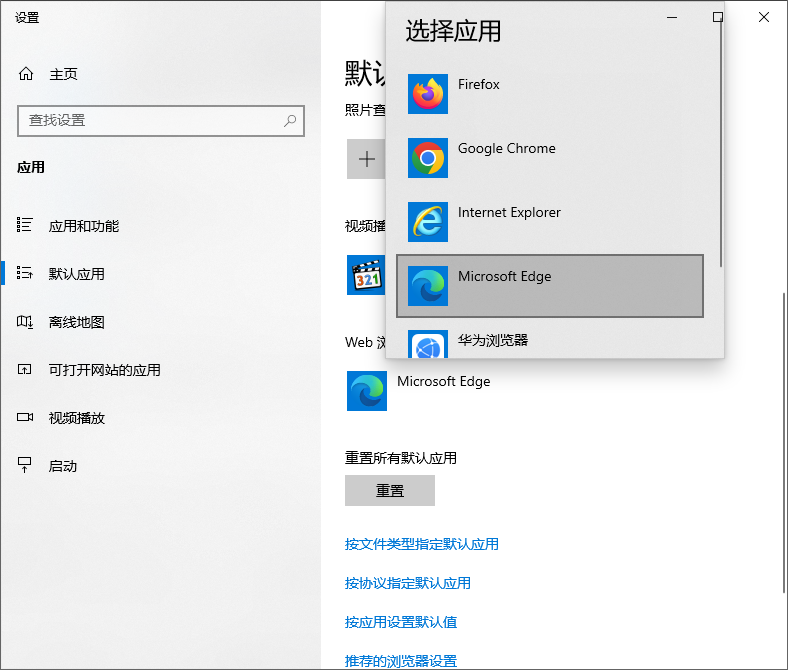Image resolution: width=788 pixels, height=670 pixels.
Task: Click the Huawei browser (华为浏览器) icon
Action: coord(428,344)
